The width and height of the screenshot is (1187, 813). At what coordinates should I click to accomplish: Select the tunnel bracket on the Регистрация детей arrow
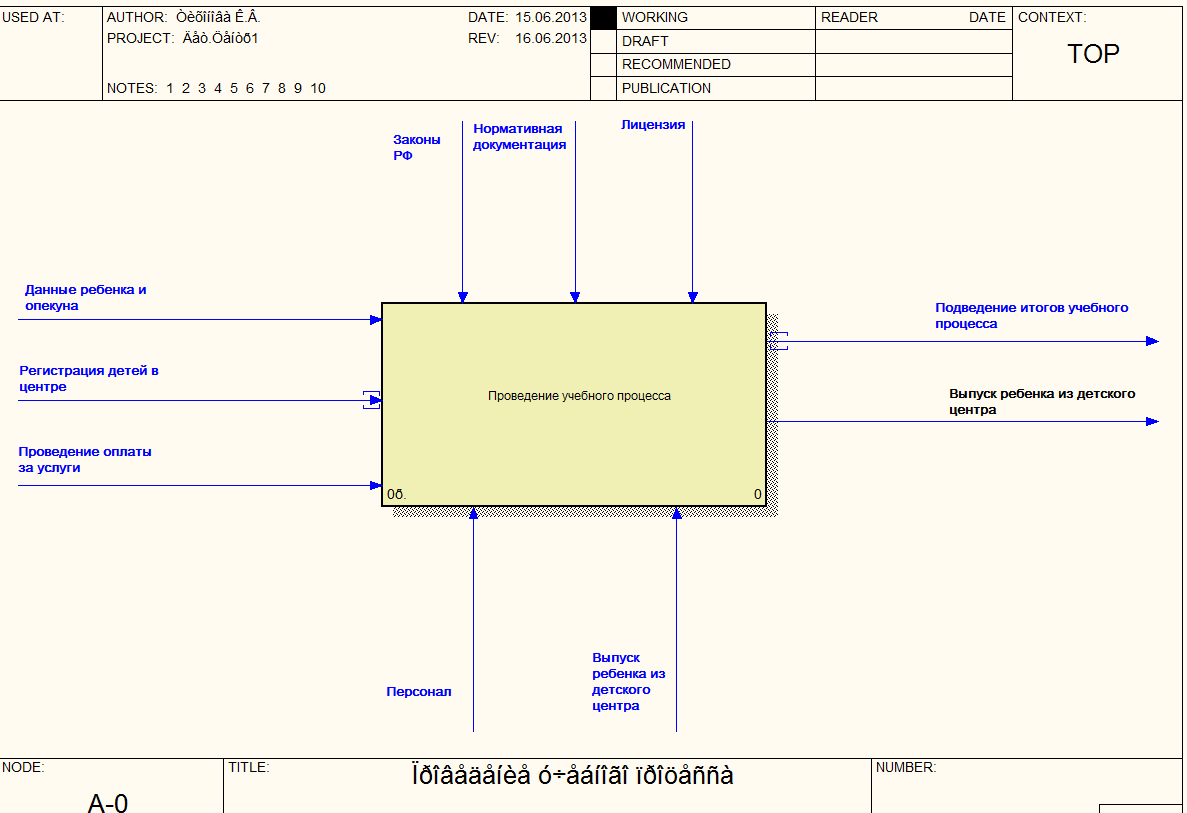coord(372,400)
